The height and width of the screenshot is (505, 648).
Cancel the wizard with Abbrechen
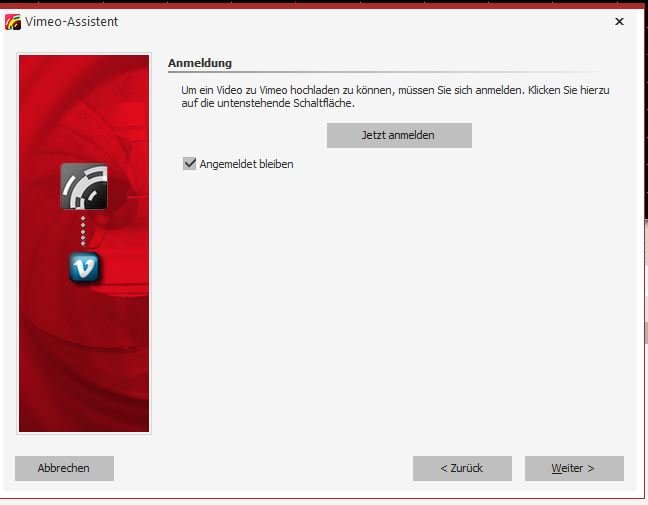point(64,468)
